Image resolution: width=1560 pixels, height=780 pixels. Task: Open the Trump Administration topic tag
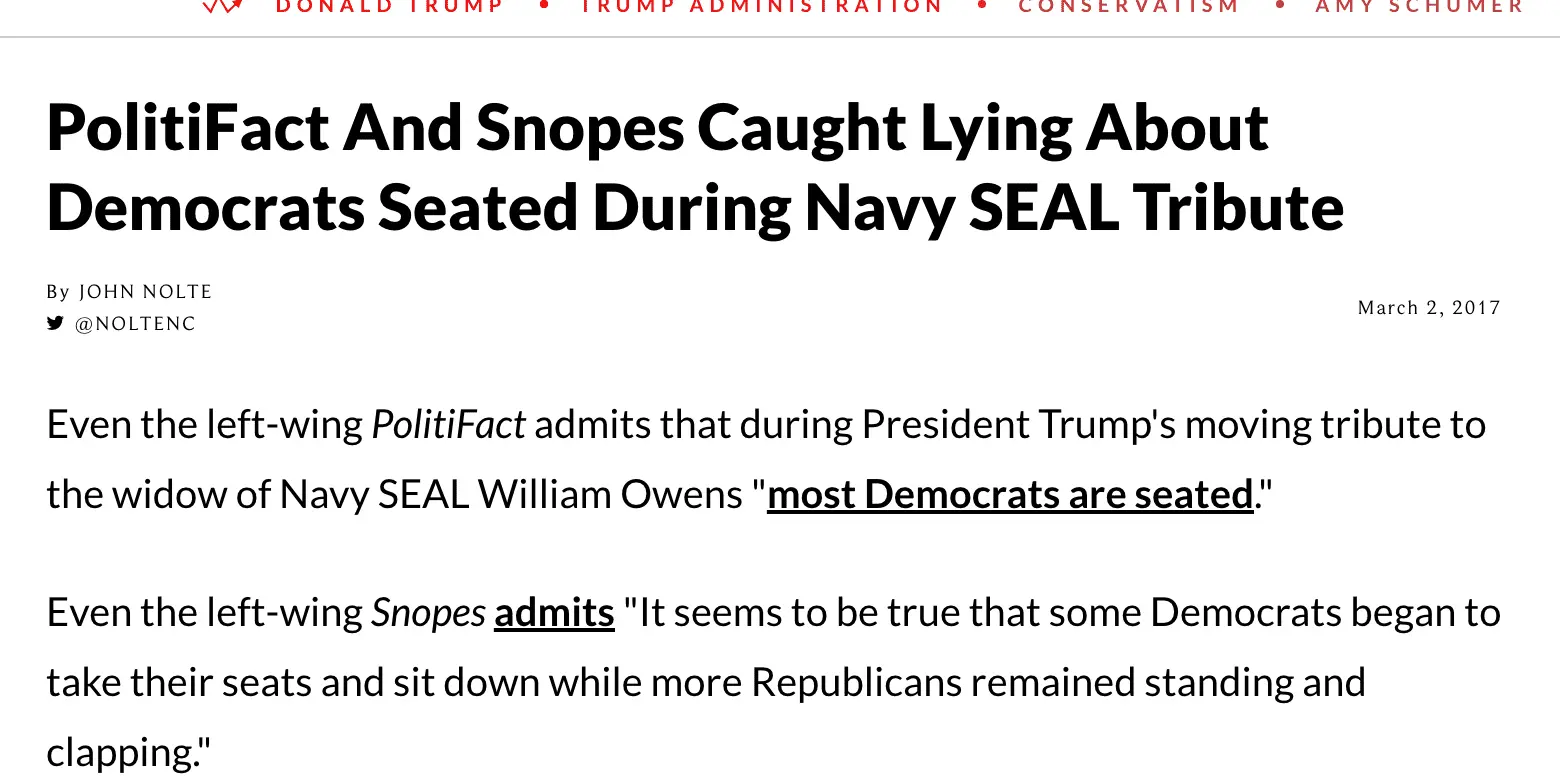(762, 7)
